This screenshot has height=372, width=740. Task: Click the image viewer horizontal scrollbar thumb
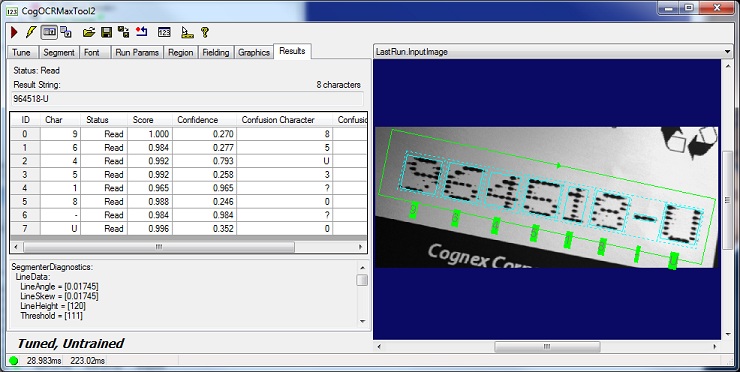pos(547,347)
